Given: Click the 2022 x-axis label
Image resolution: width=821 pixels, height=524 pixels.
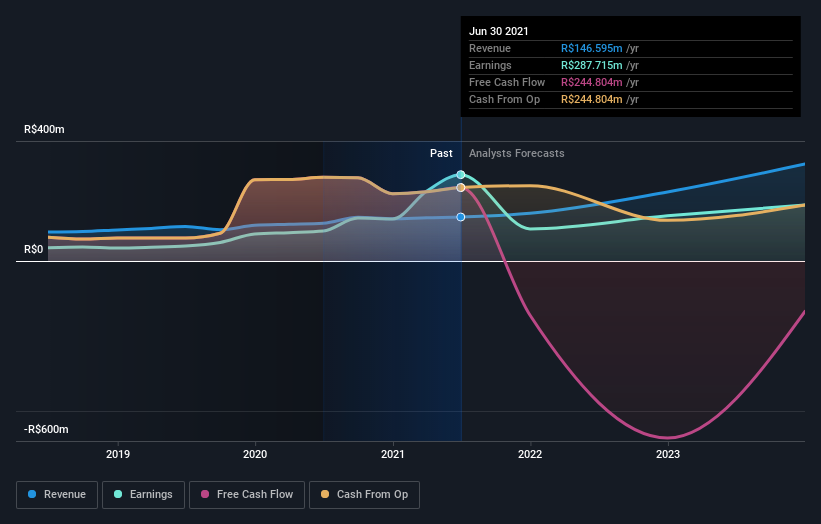Looking at the screenshot, I should click(x=530, y=454).
